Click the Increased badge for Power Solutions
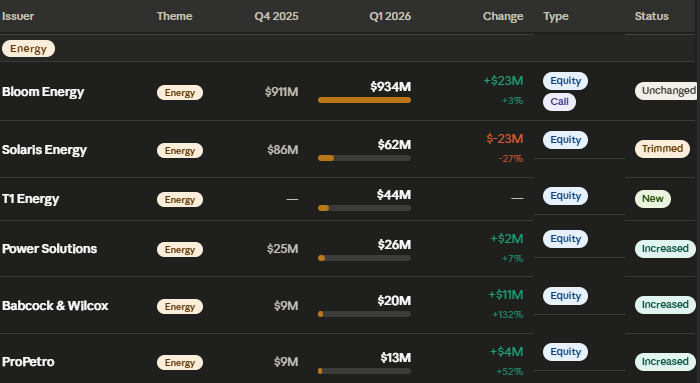Image resolution: width=700 pixels, height=383 pixels. [665, 249]
